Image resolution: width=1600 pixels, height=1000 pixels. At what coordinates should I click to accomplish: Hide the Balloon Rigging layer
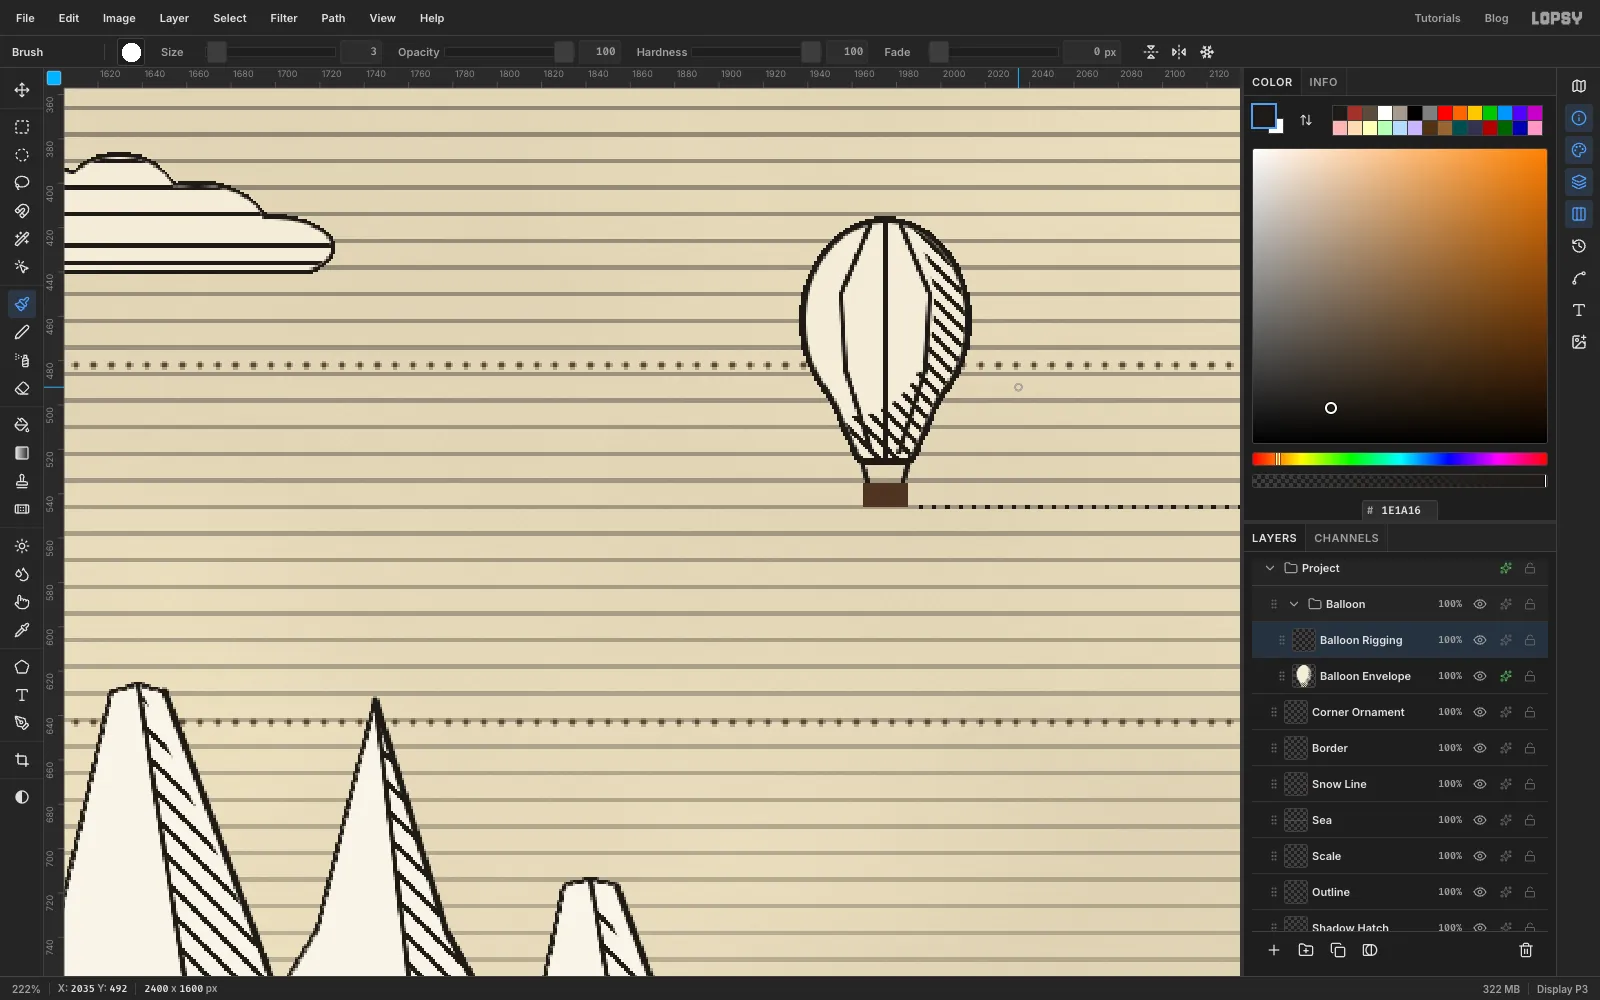click(1480, 640)
